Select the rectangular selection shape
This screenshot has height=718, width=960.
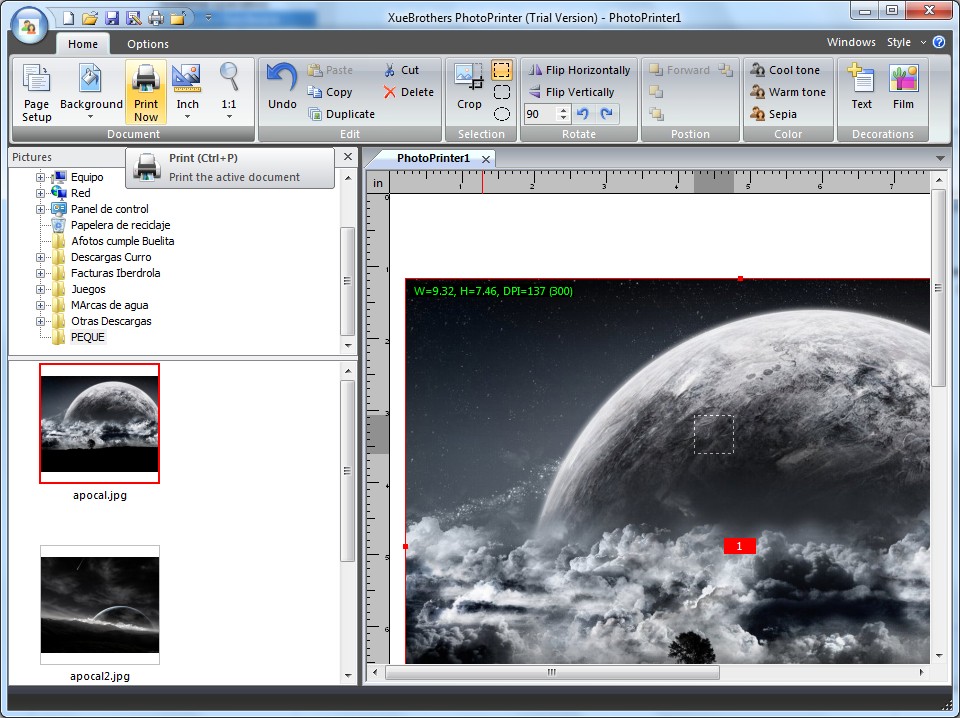coord(501,70)
